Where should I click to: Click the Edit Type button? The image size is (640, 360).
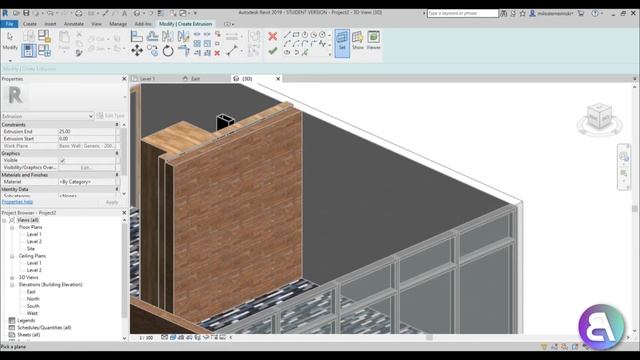pos(111,116)
